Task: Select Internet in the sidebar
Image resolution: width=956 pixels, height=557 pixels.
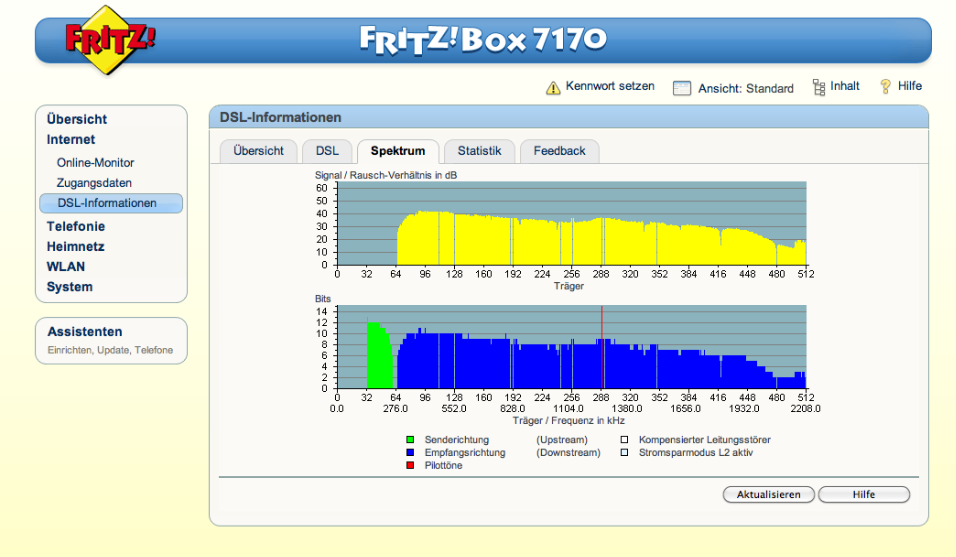Action: click(x=71, y=140)
